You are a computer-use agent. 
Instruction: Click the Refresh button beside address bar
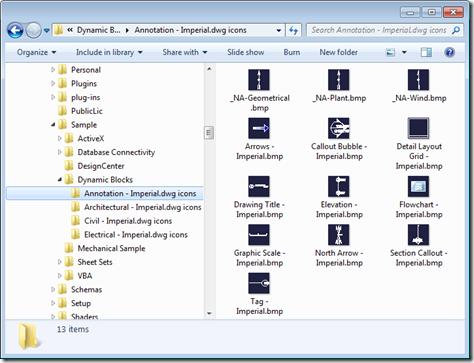tap(294, 31)
